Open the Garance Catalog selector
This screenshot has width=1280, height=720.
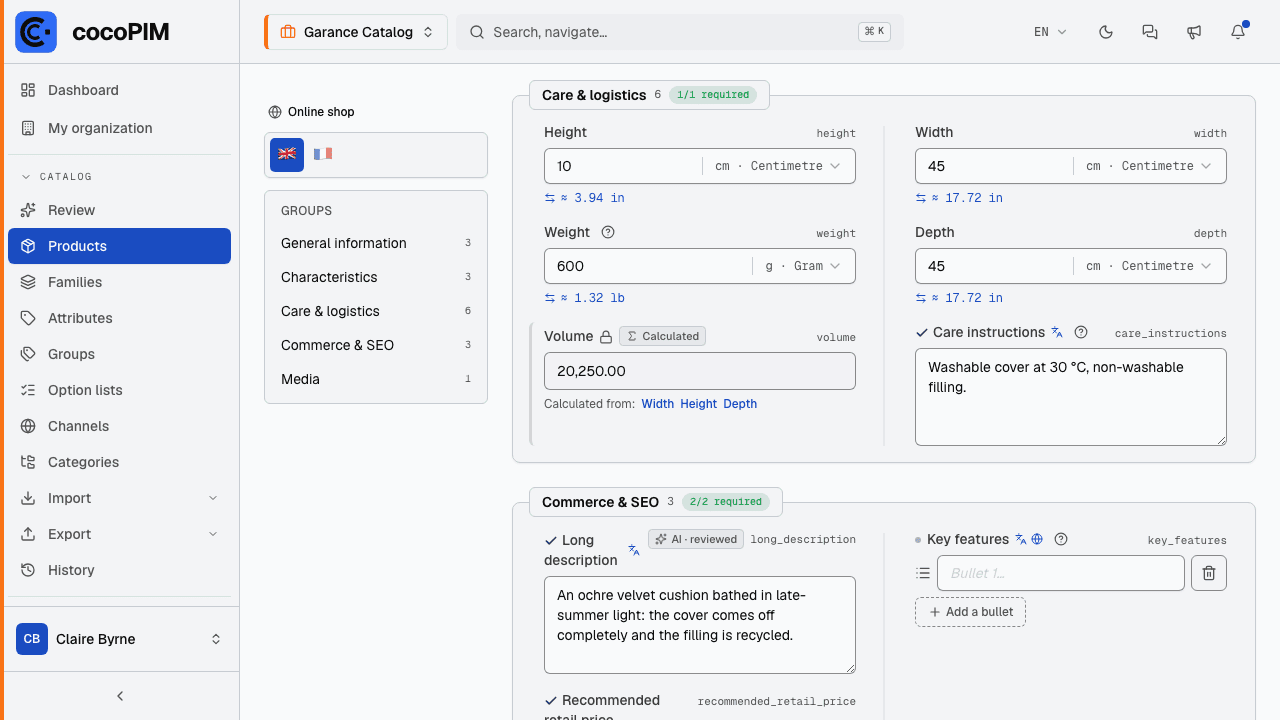click(356, 32)
